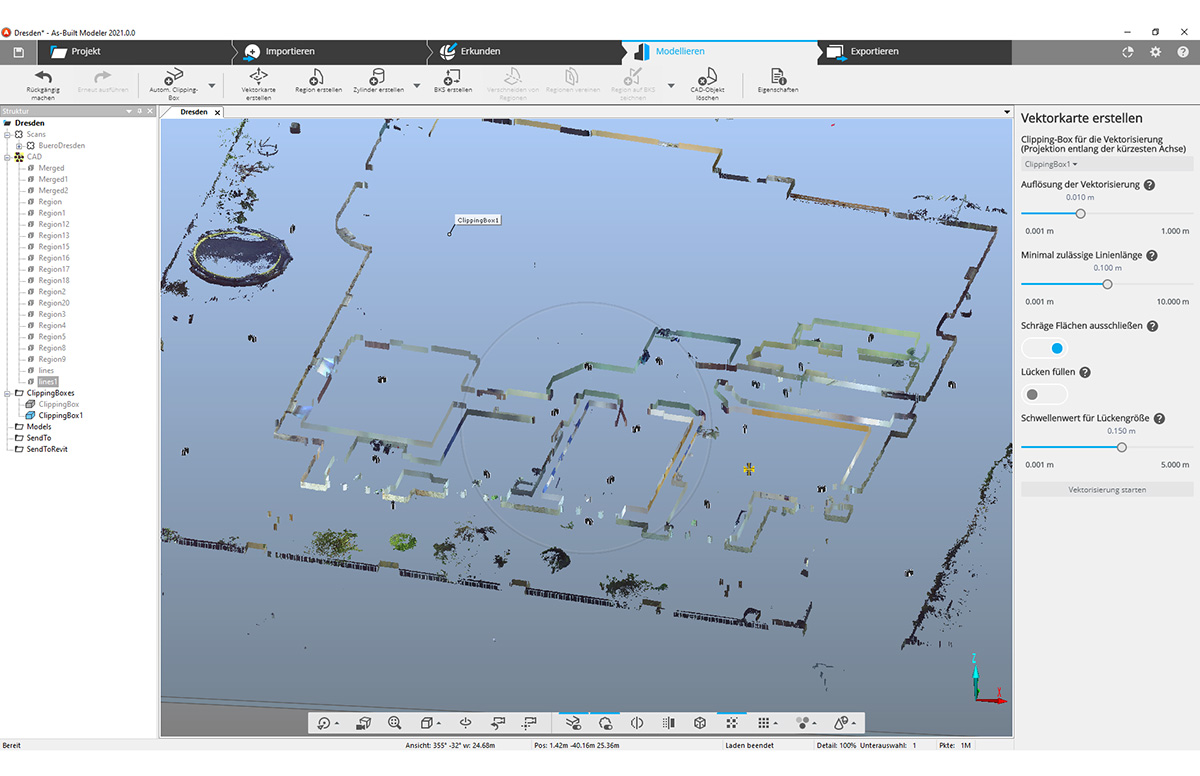Click the settings gear in title bar
The image size is (1200, 776).
[1155, 52]
